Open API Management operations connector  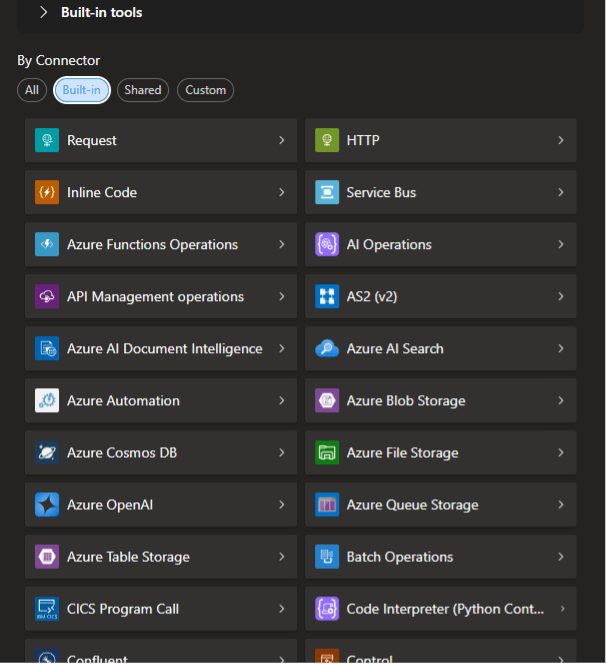(x=155, y=297)
